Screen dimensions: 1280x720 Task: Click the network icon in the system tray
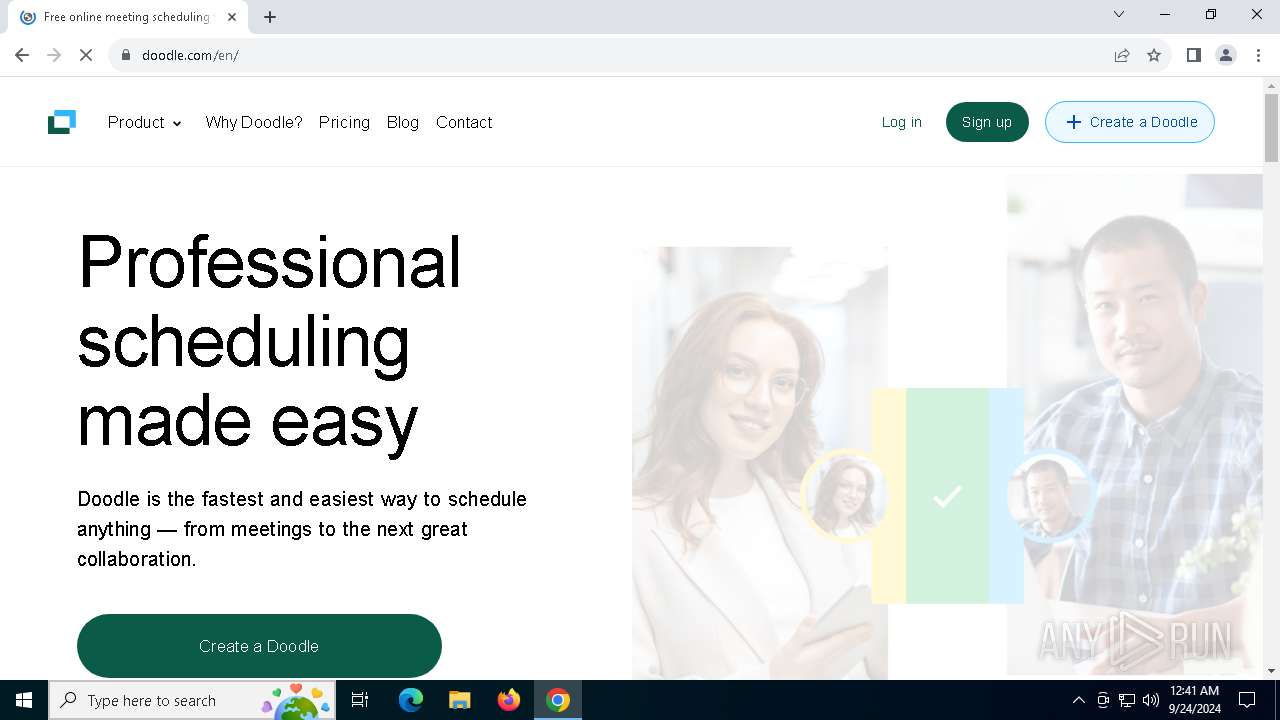[x=1127, y=700]
